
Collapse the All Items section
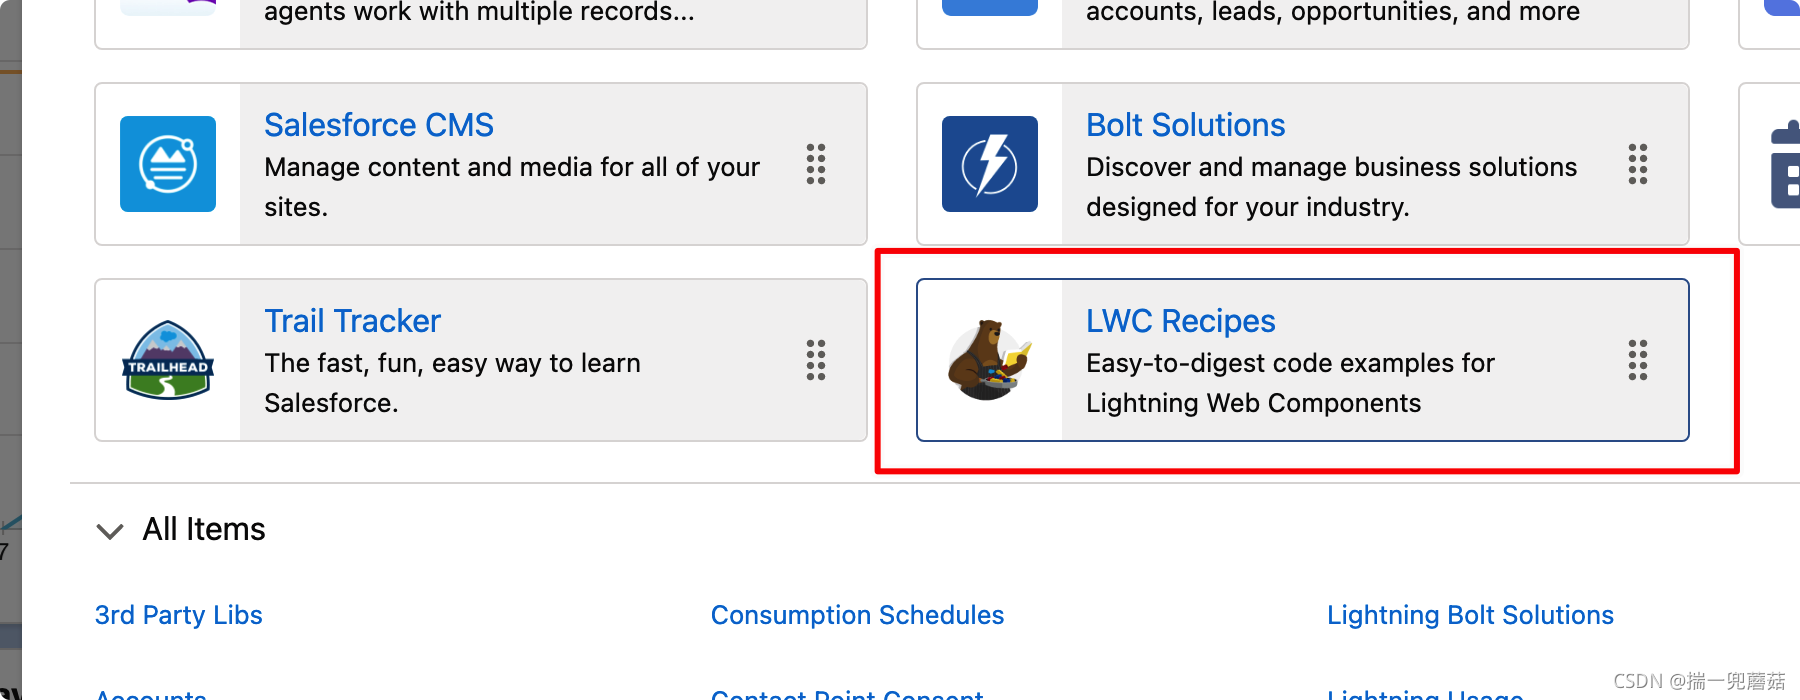110,530
